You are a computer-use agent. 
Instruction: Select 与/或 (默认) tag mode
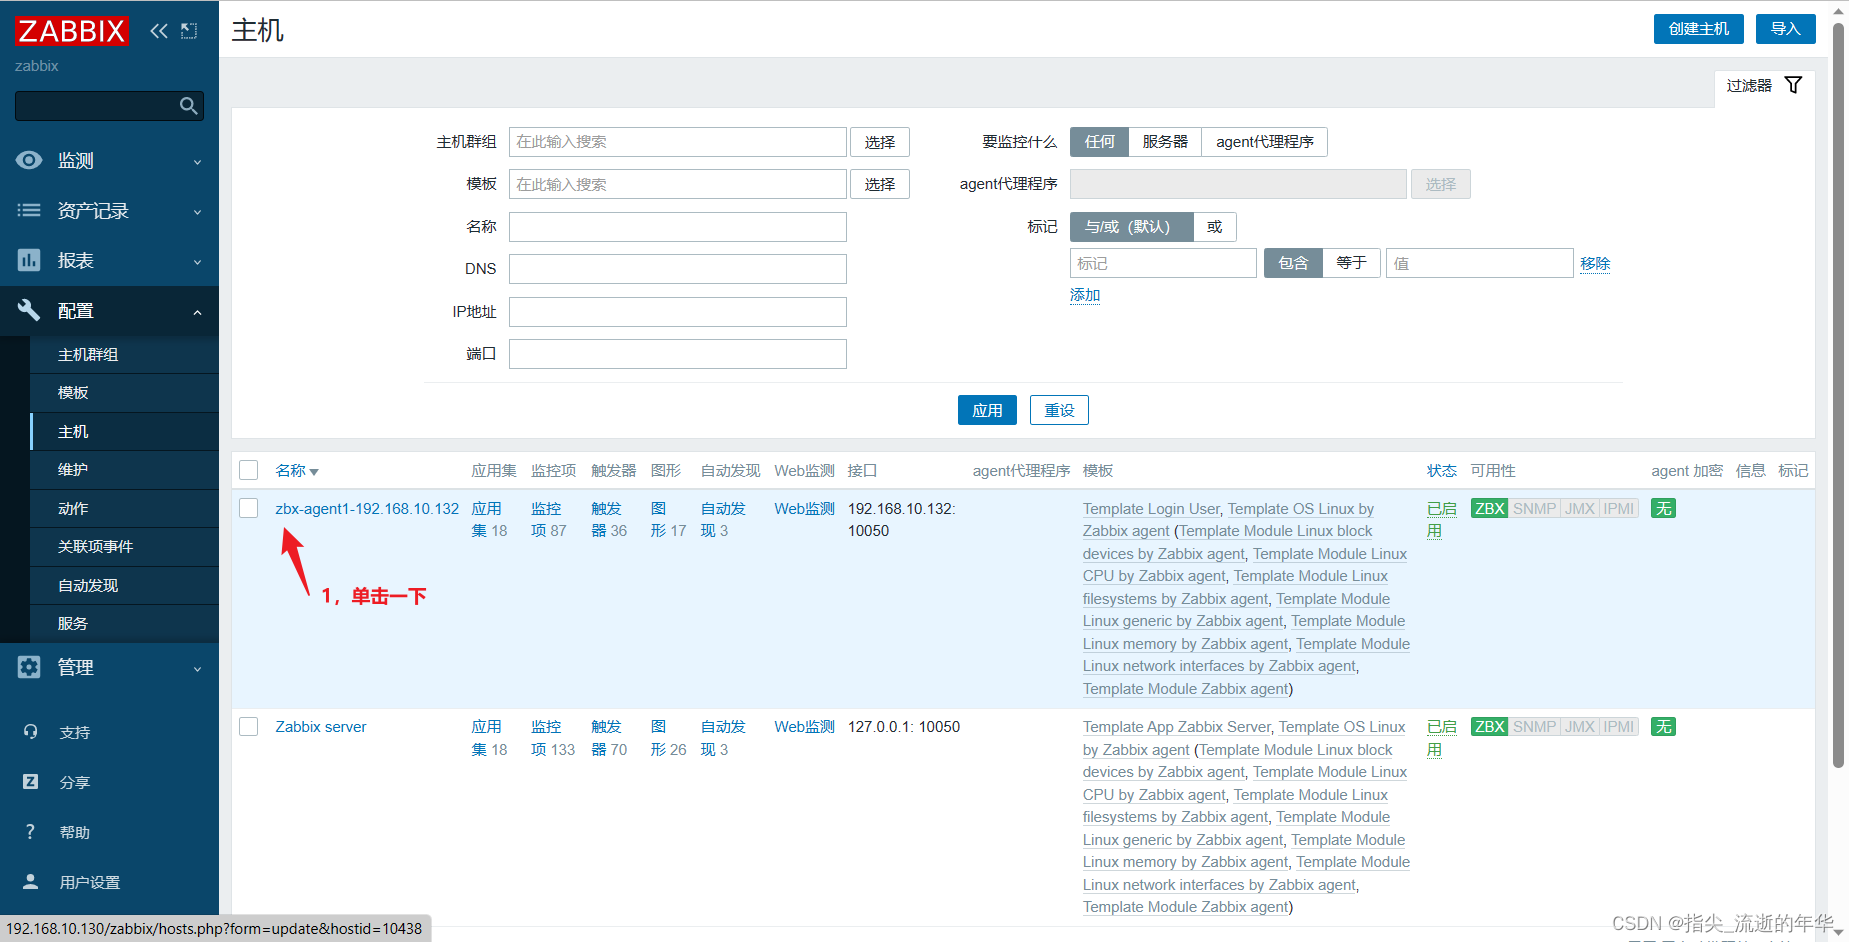(x=1131, y=227)
